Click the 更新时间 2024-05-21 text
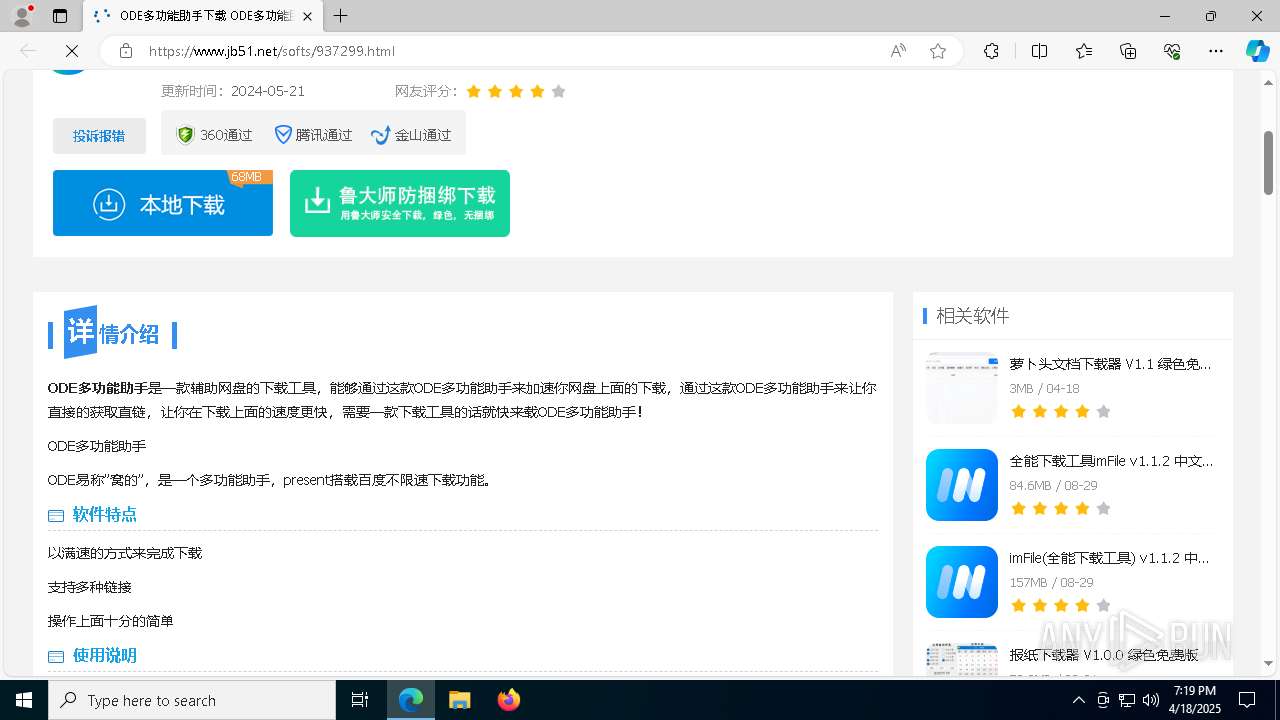1280x720 pixels. pos(233,91)
